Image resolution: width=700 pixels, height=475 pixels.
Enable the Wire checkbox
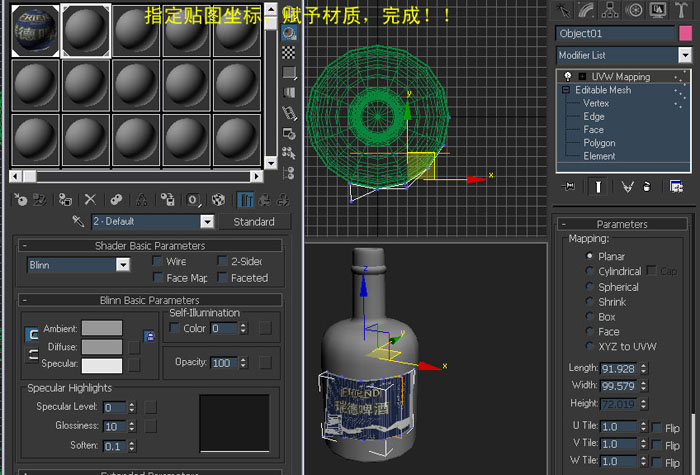point(157,260)
